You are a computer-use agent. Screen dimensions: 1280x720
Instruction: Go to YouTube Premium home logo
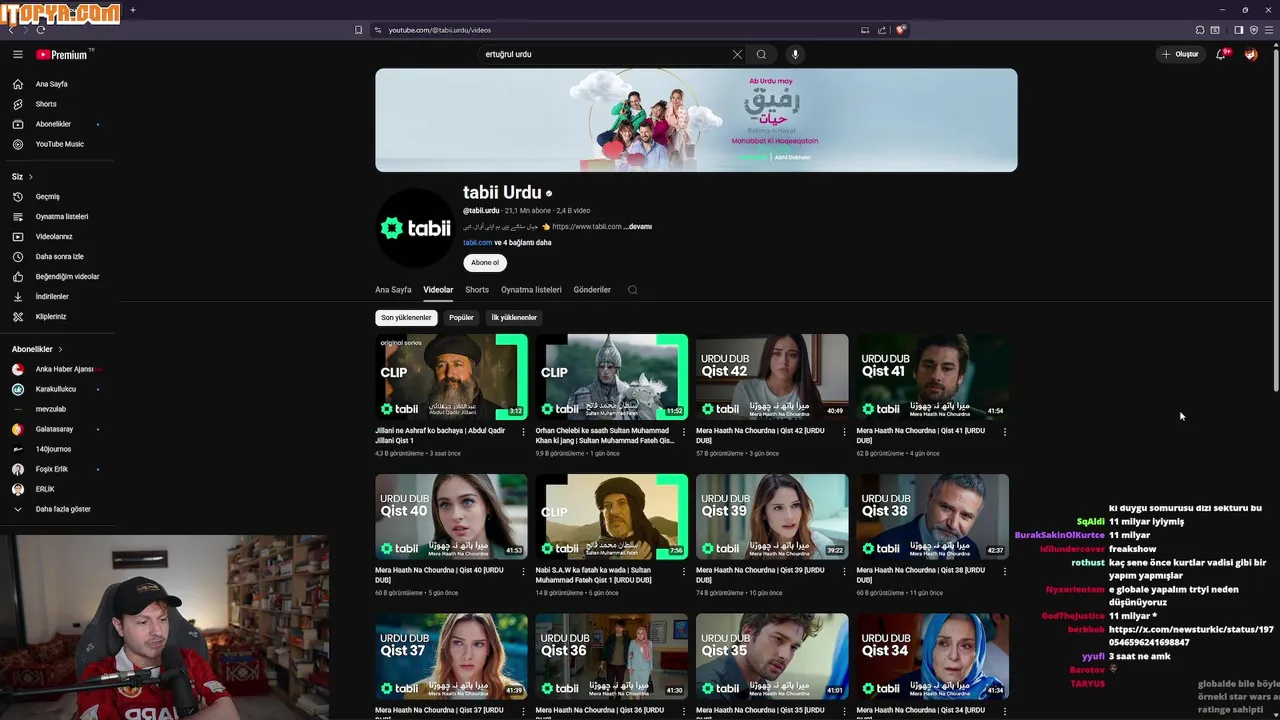pos(64,55)
